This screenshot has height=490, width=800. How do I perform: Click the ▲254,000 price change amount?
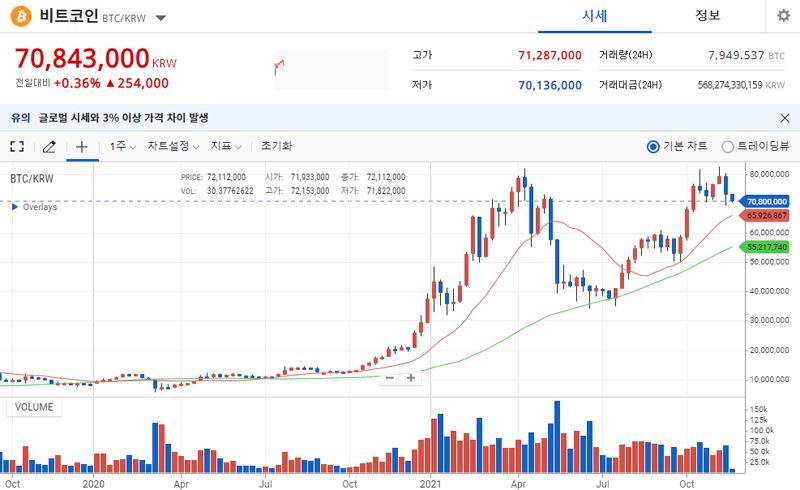[x=137, y=83]
